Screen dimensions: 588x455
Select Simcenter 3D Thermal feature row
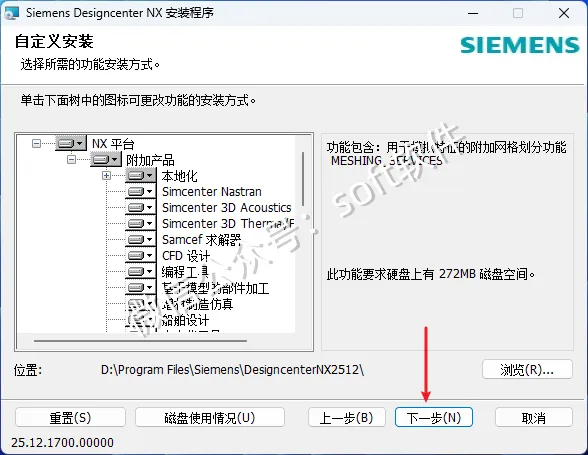[228, 224]
